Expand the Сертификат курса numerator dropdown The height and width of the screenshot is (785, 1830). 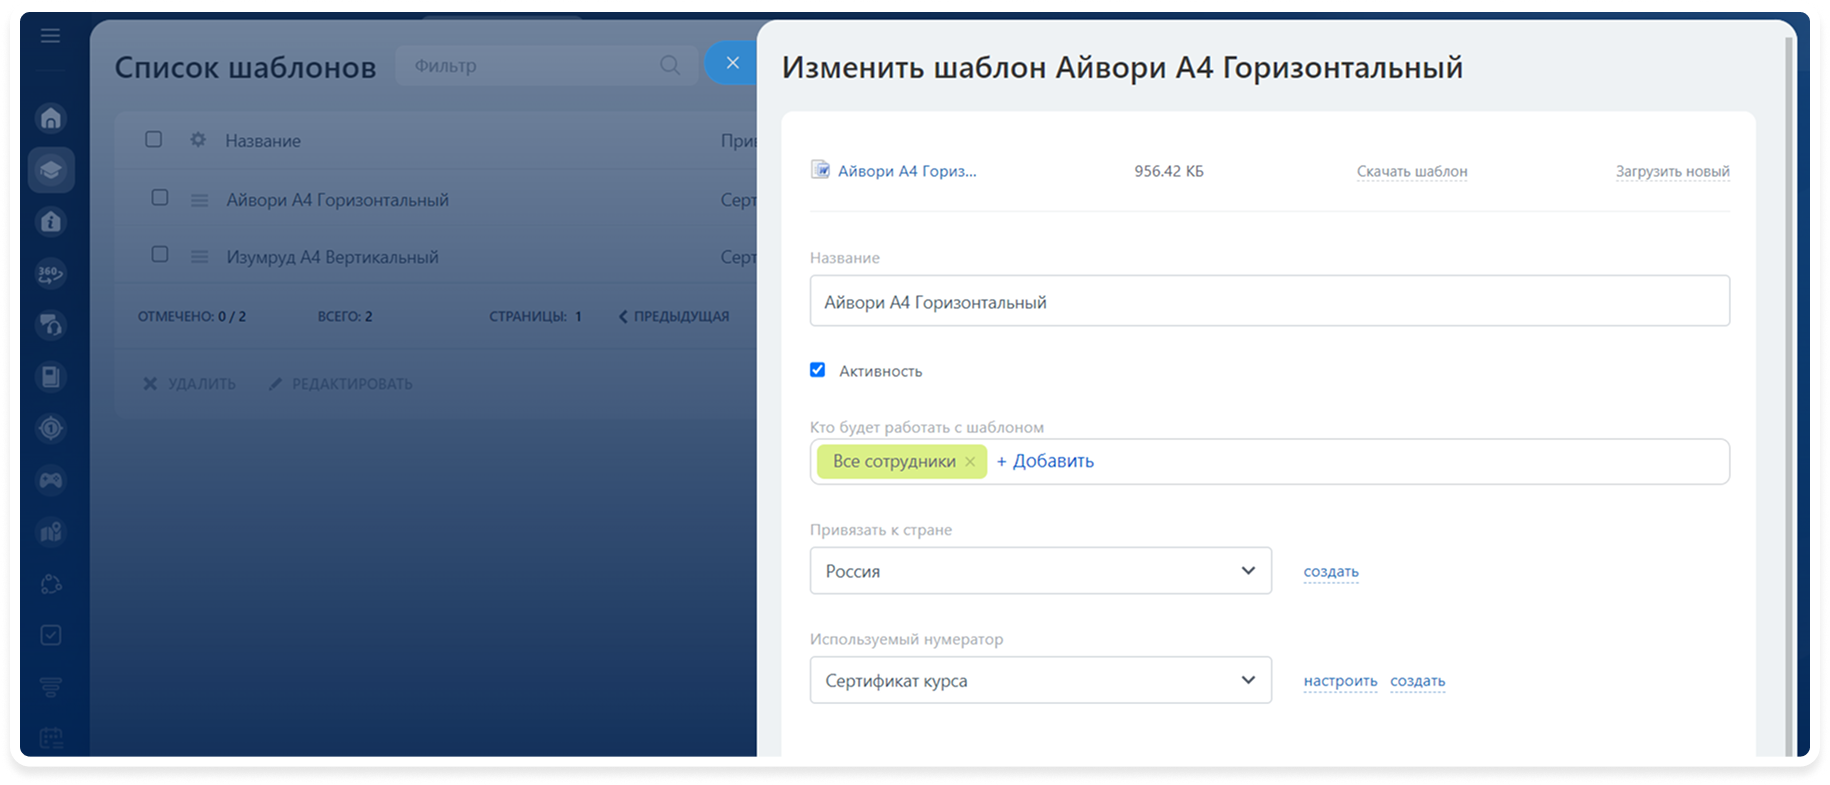(1040, 680)
